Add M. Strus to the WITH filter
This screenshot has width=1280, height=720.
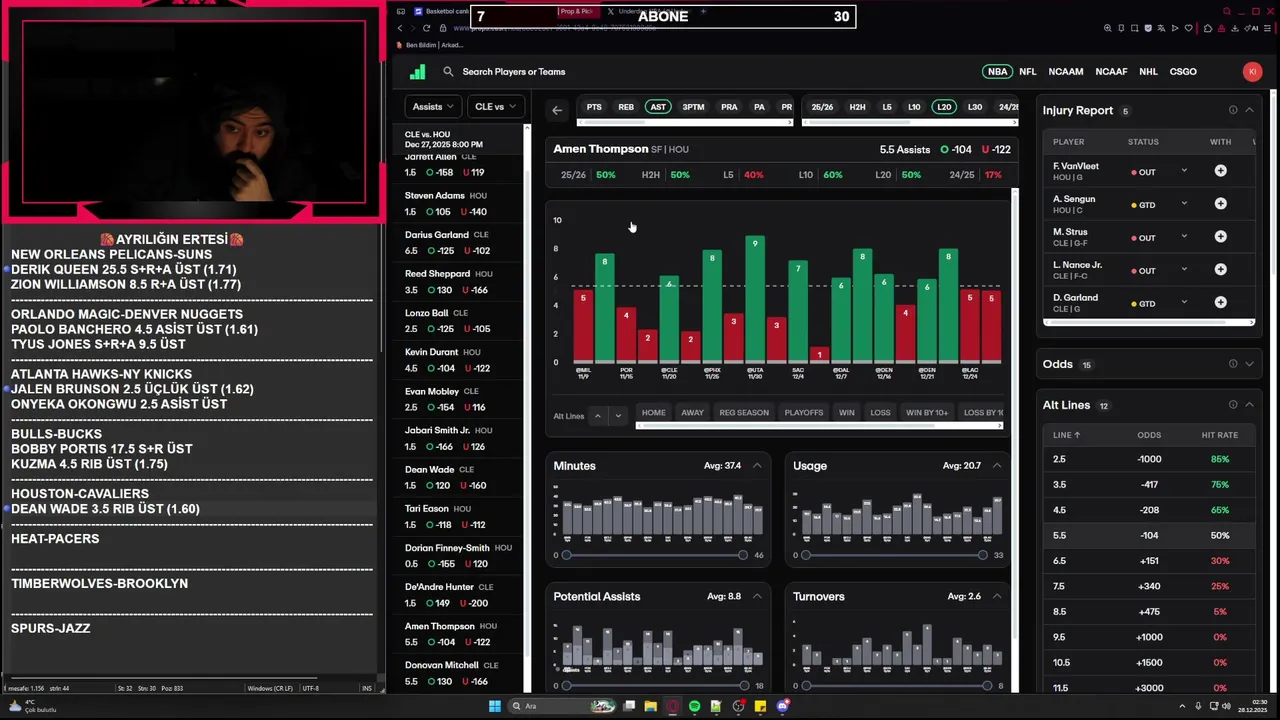[1220, 237]
